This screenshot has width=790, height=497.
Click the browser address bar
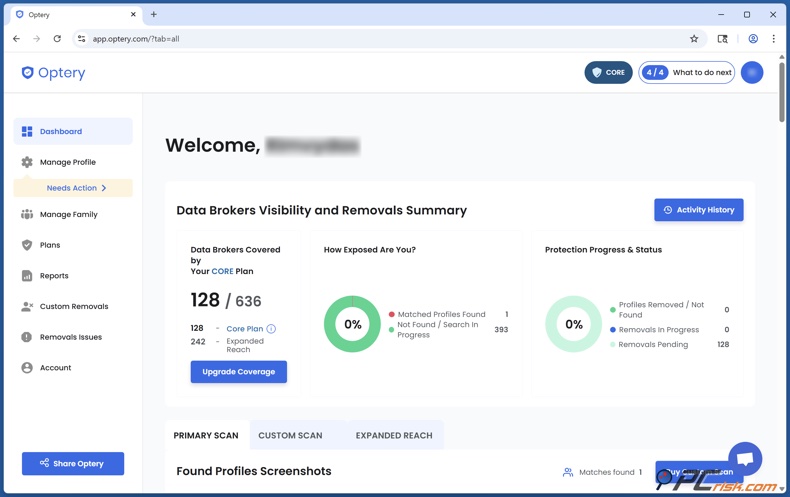(x=380, y=39)
